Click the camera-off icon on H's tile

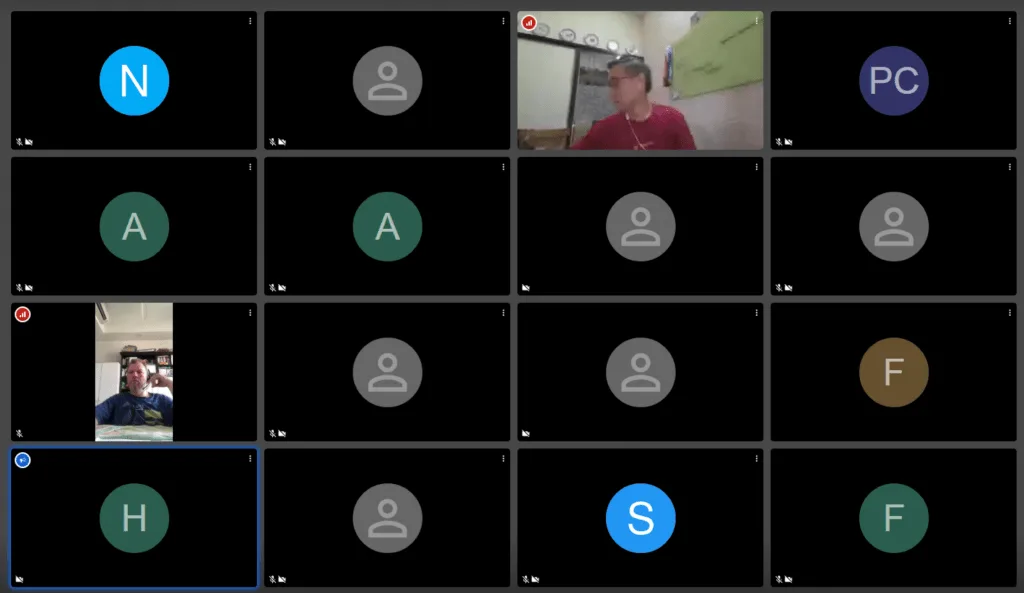(x=19, y=579)
